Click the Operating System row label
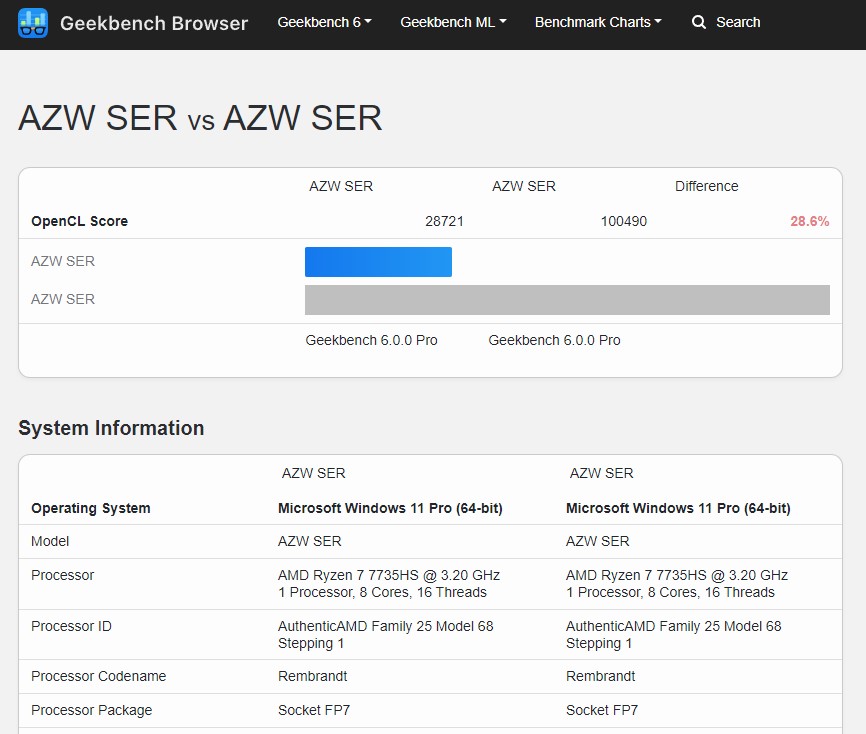The height and width of the screenshot is (734, 866). [x=91, y=508]
